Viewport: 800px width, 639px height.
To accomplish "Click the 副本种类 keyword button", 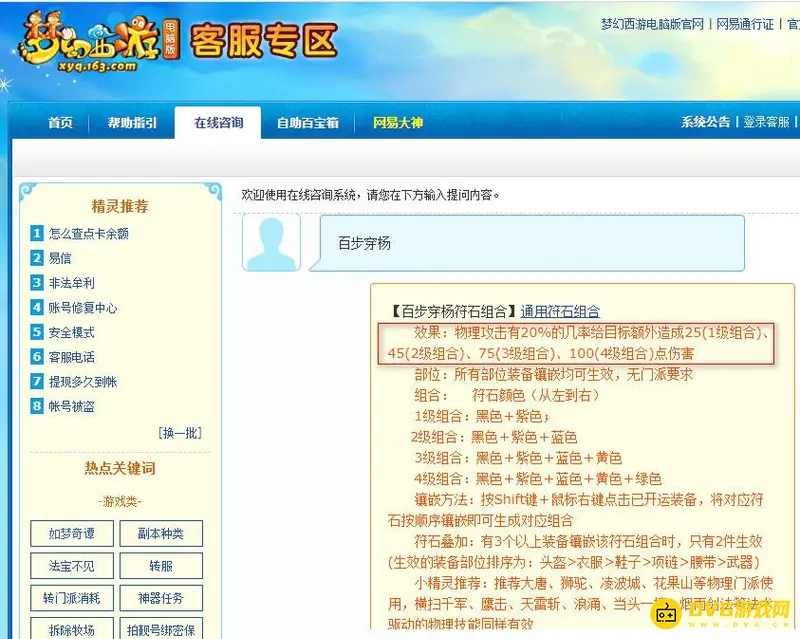I will tap(161, 534).
